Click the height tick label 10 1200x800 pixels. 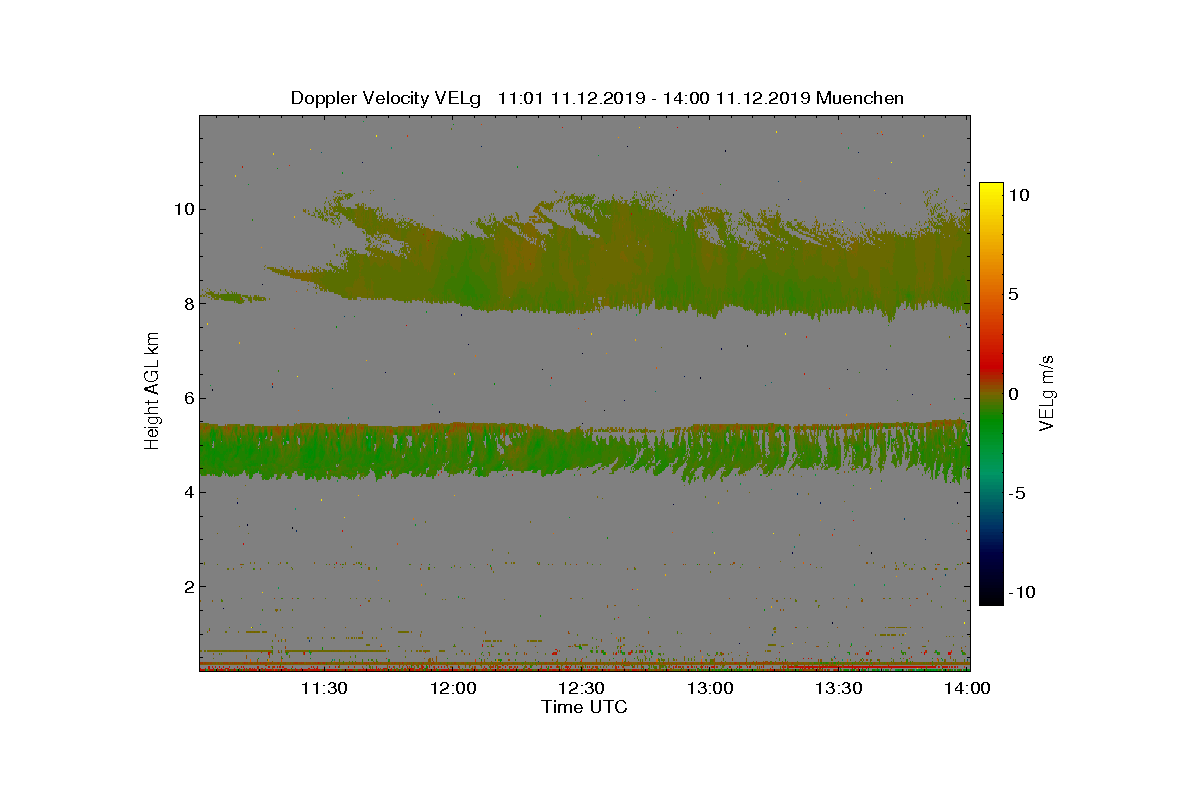tap(183, 209)
